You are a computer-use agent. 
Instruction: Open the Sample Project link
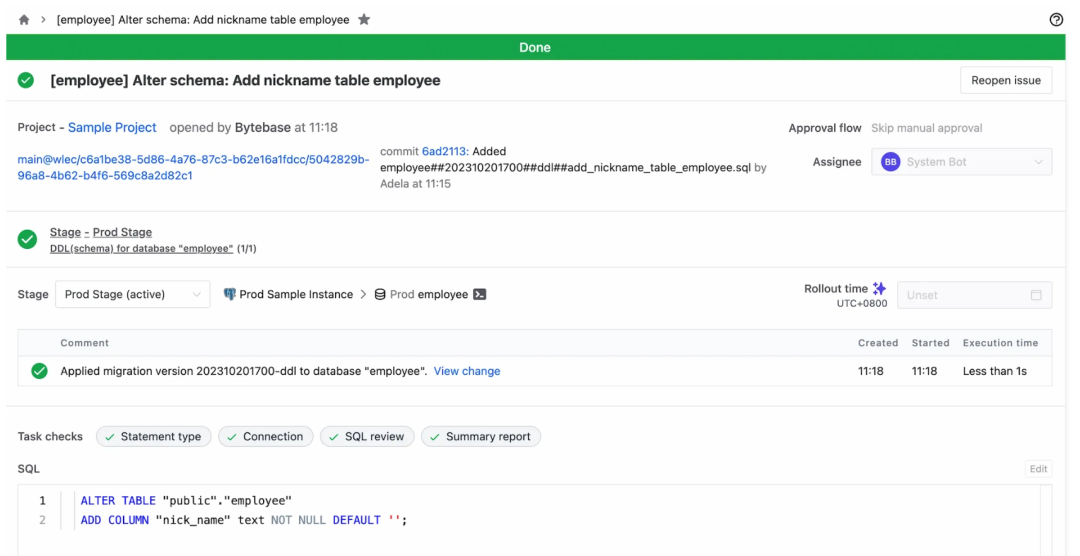click(112, 127)
